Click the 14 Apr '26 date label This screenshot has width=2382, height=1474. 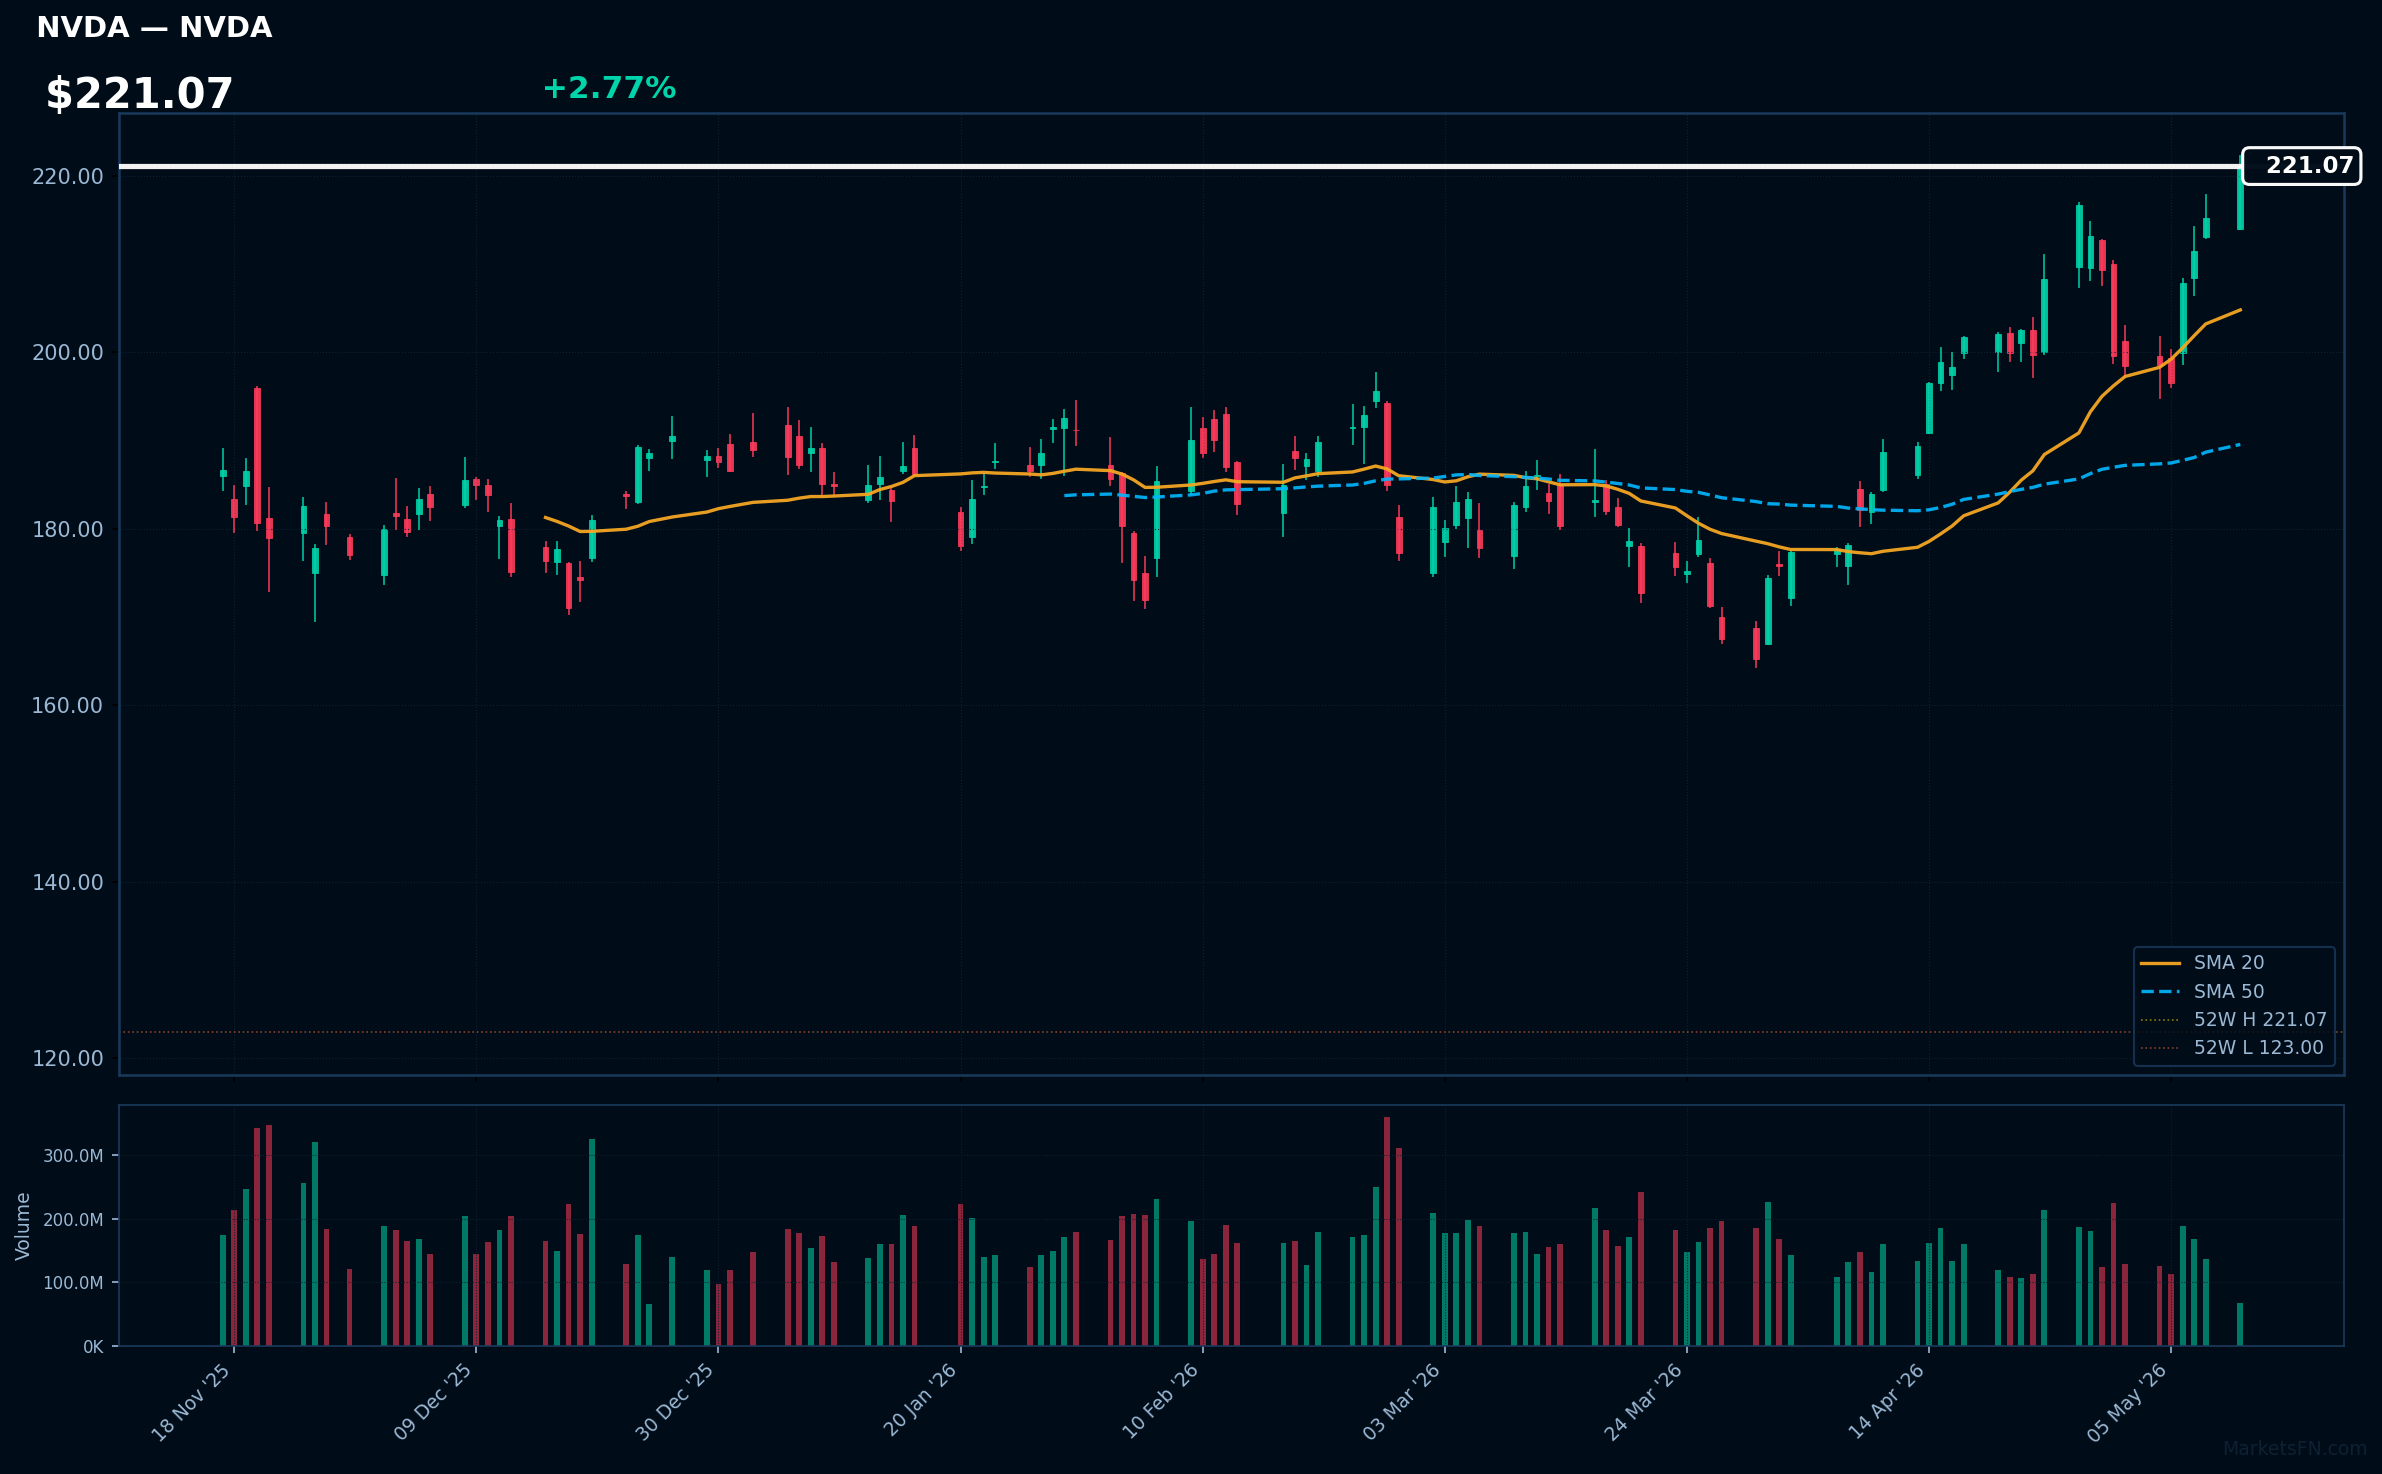tap(1886, 1402)
